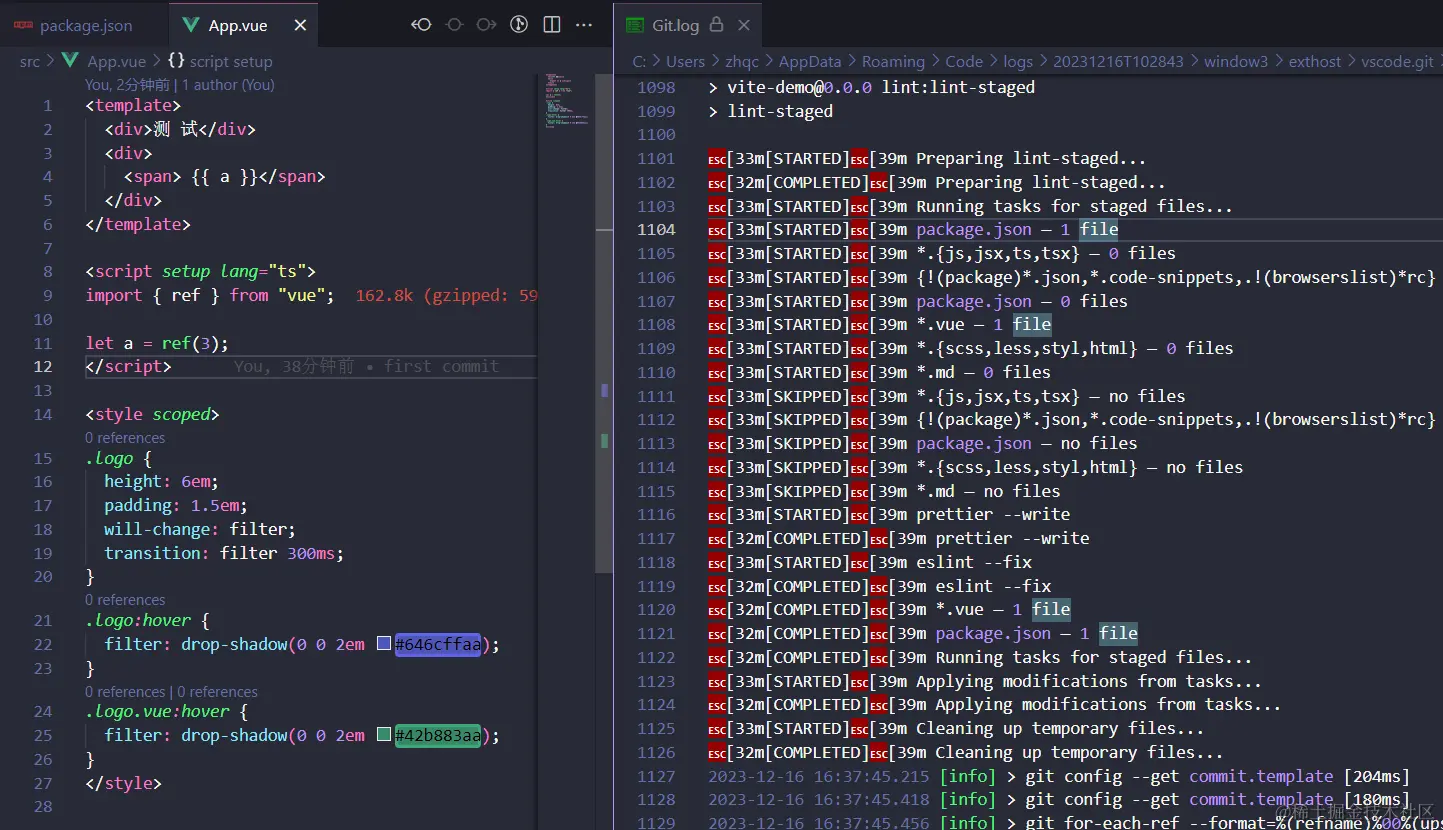Viewport: 1443px width, 830px height.
Task: Click the "<style scoped>" line
Action: pos(152,414)
